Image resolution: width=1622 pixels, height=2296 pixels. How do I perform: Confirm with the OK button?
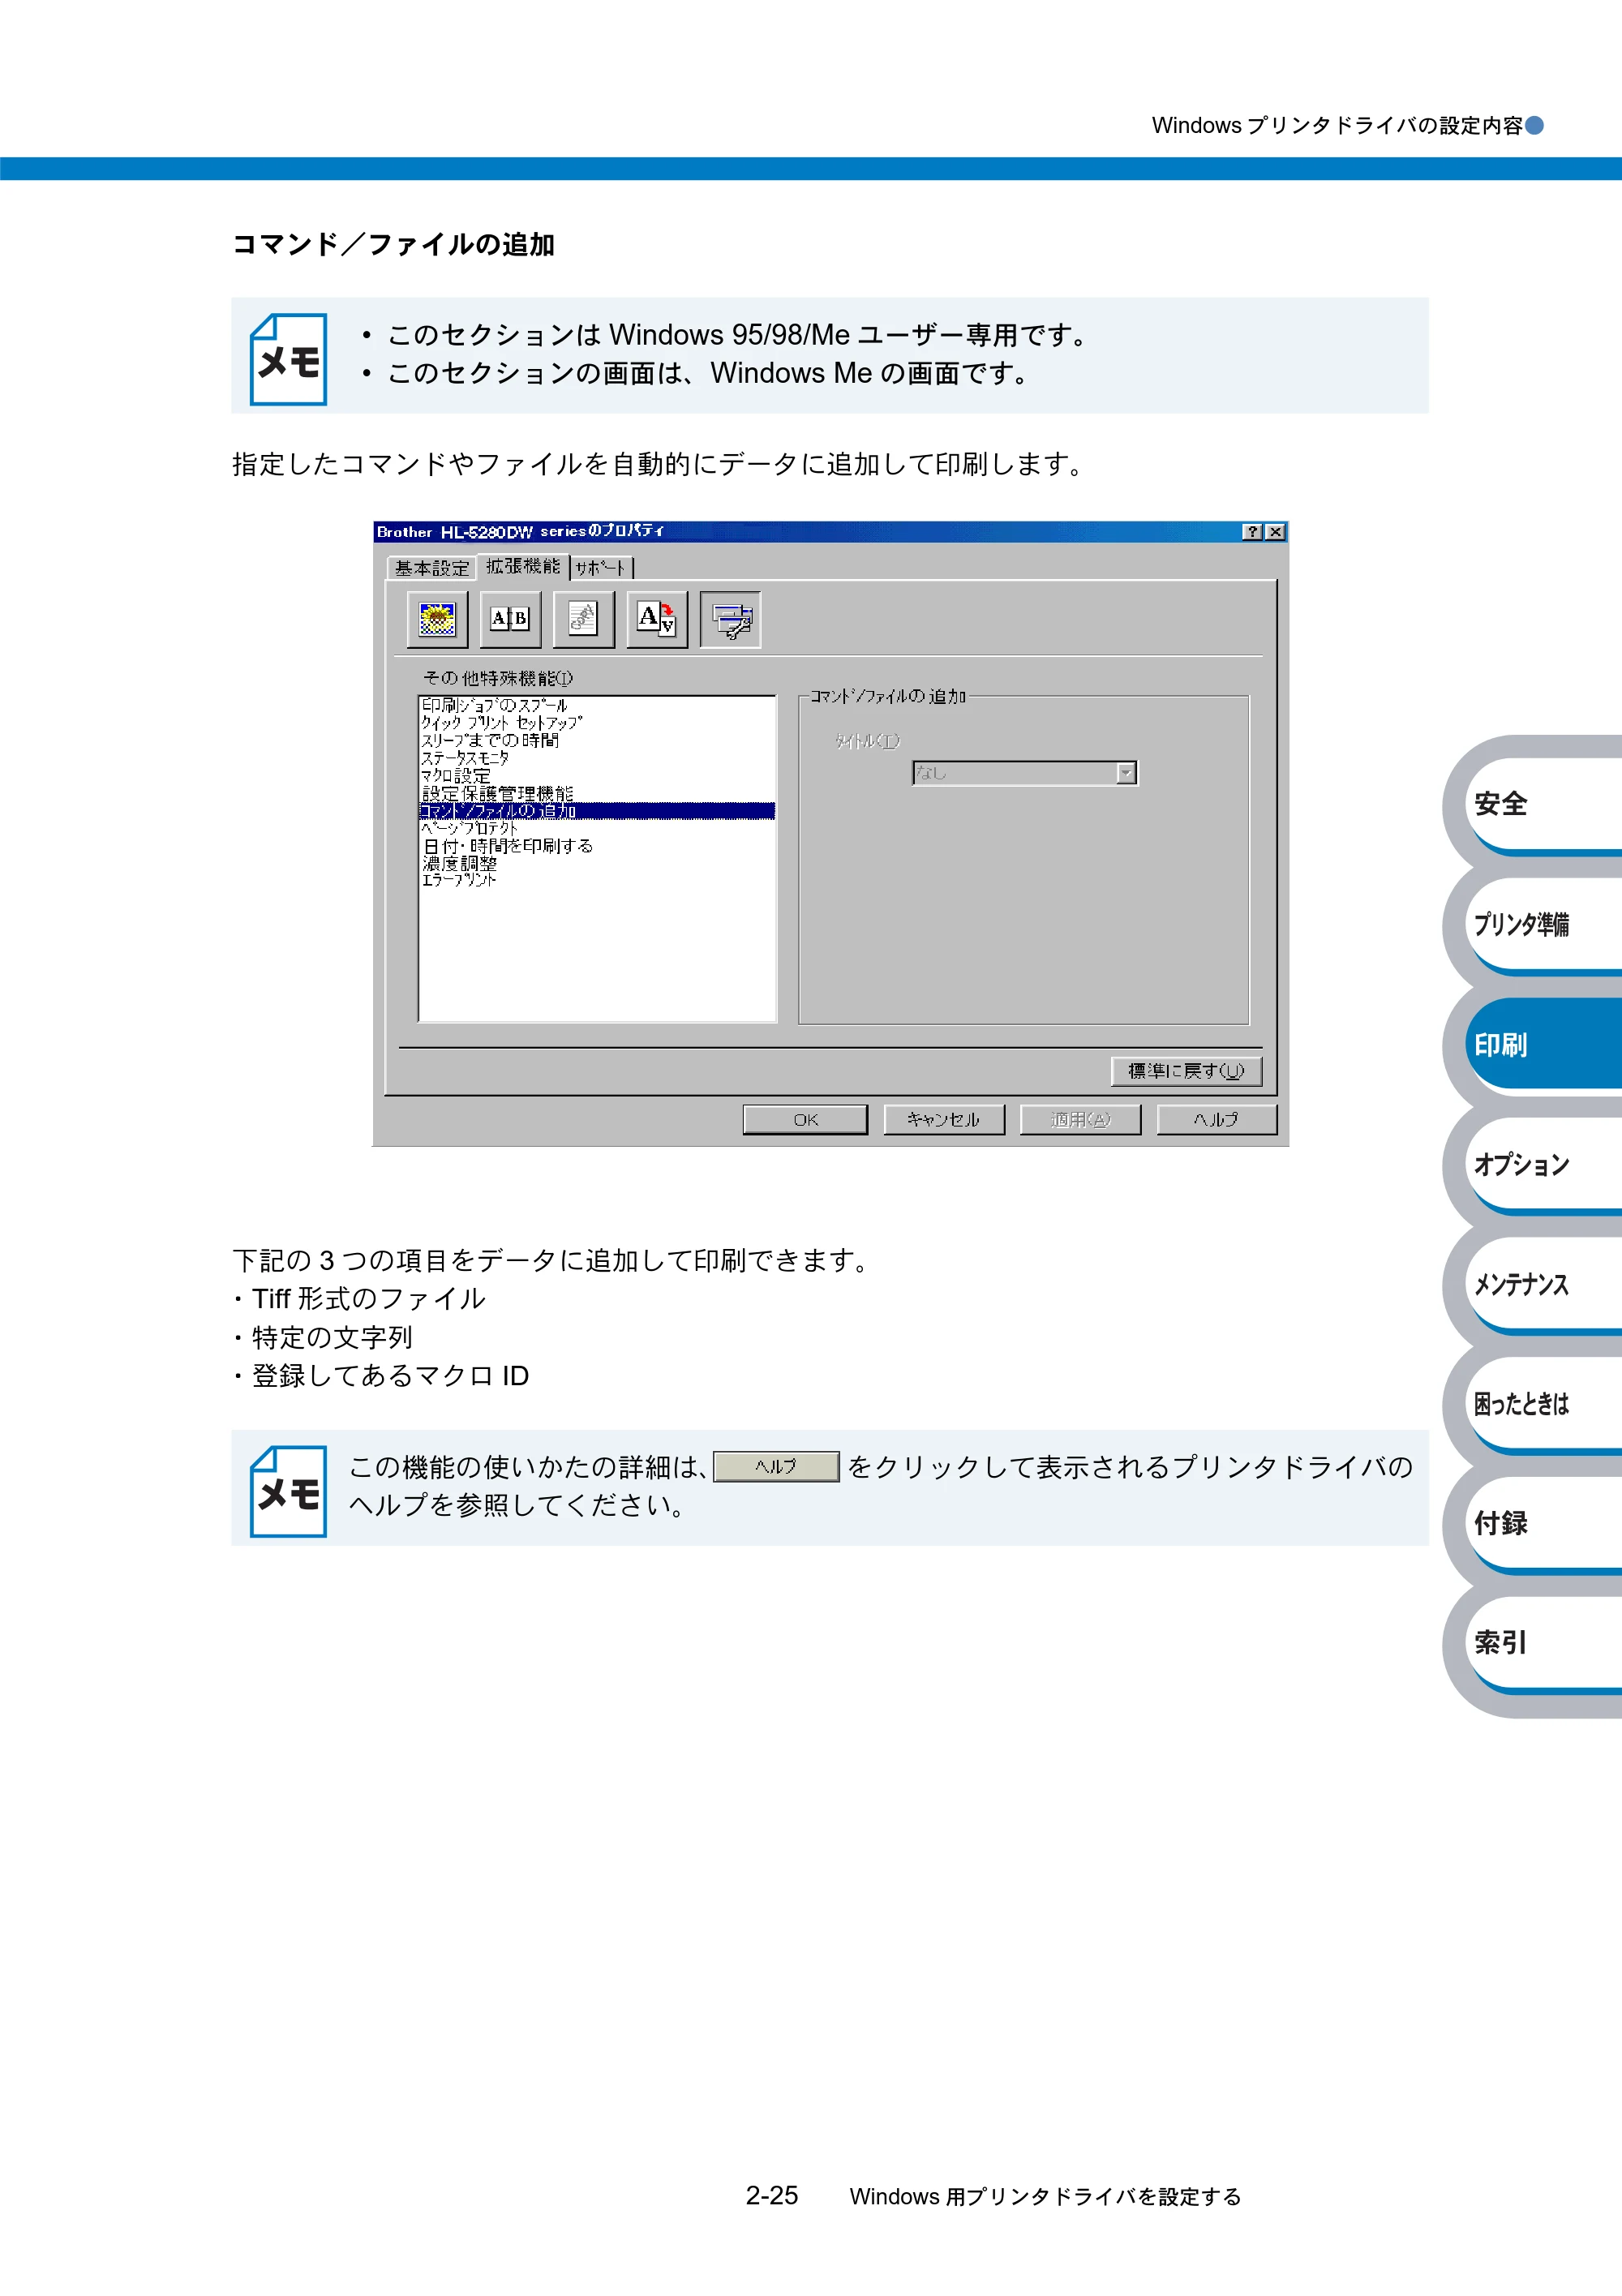pyautogui.click(x=805, y=1119)
